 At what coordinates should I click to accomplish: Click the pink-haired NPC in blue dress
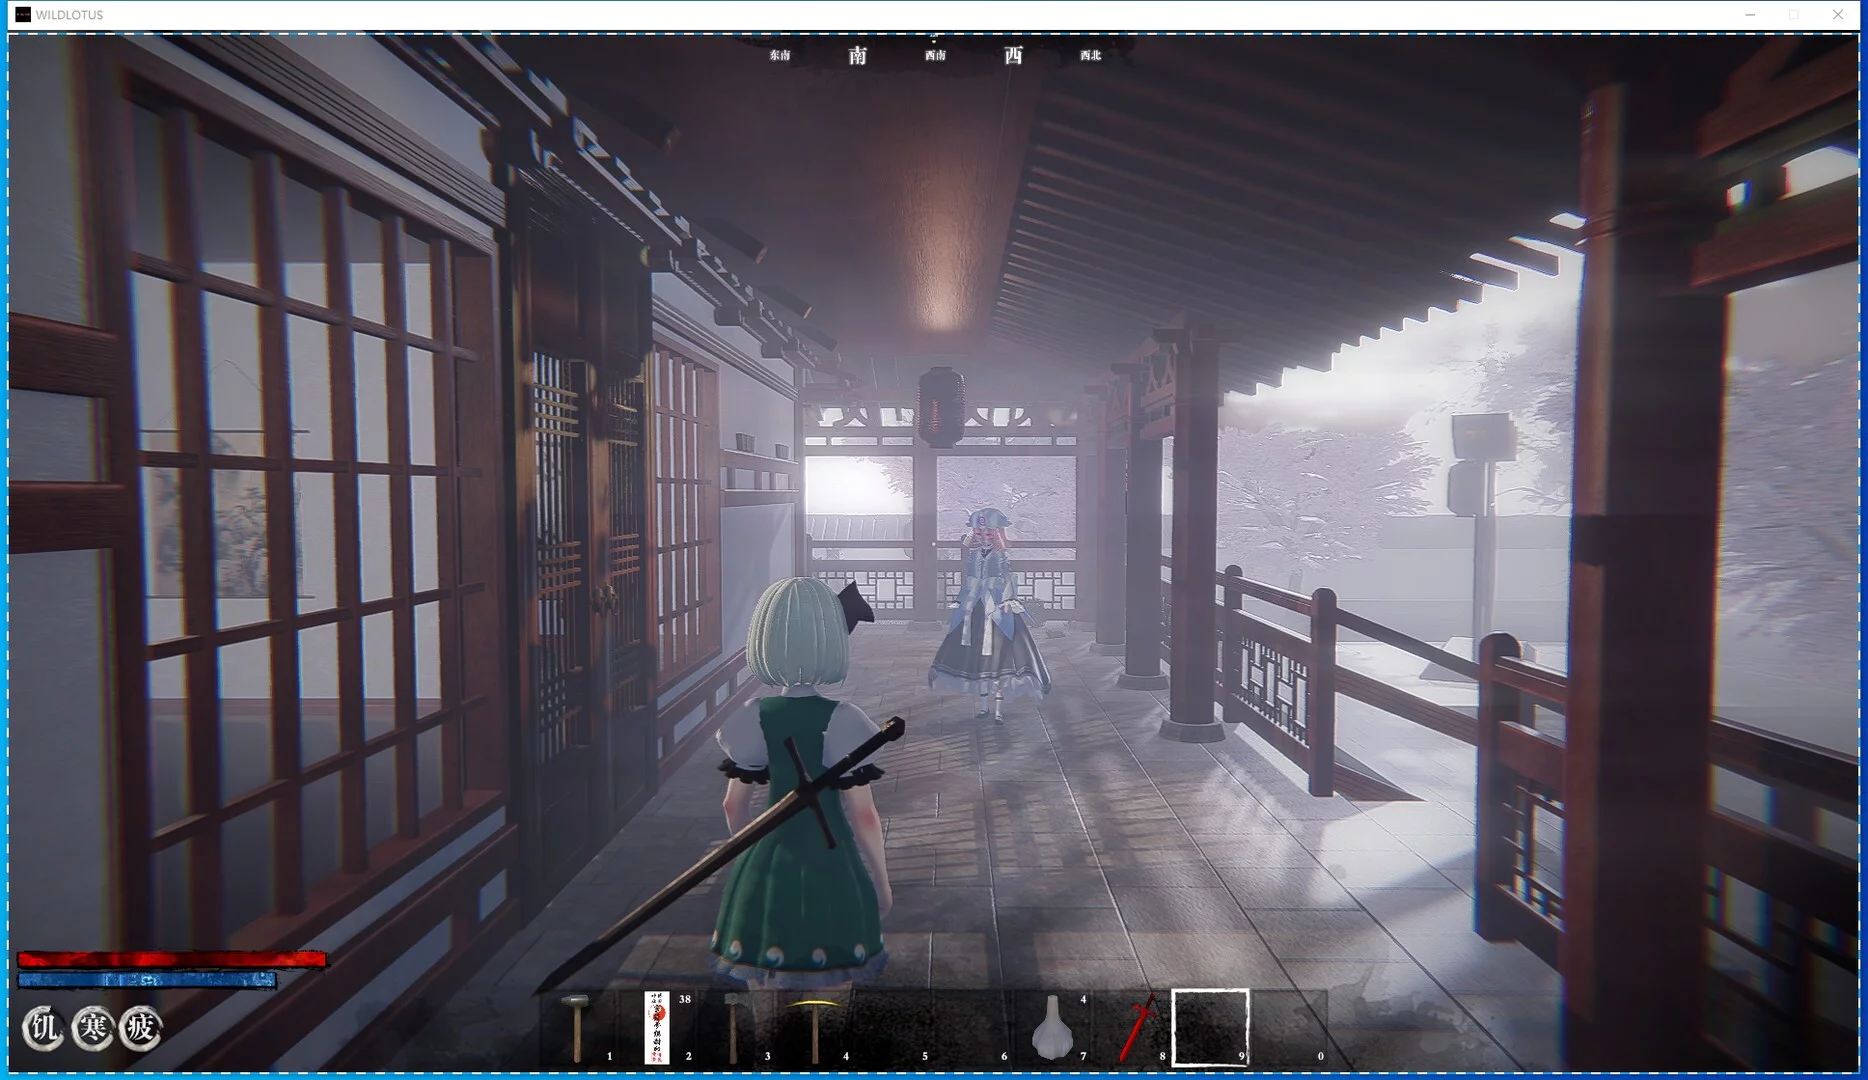pyautogui.click(x=988, y=615)
